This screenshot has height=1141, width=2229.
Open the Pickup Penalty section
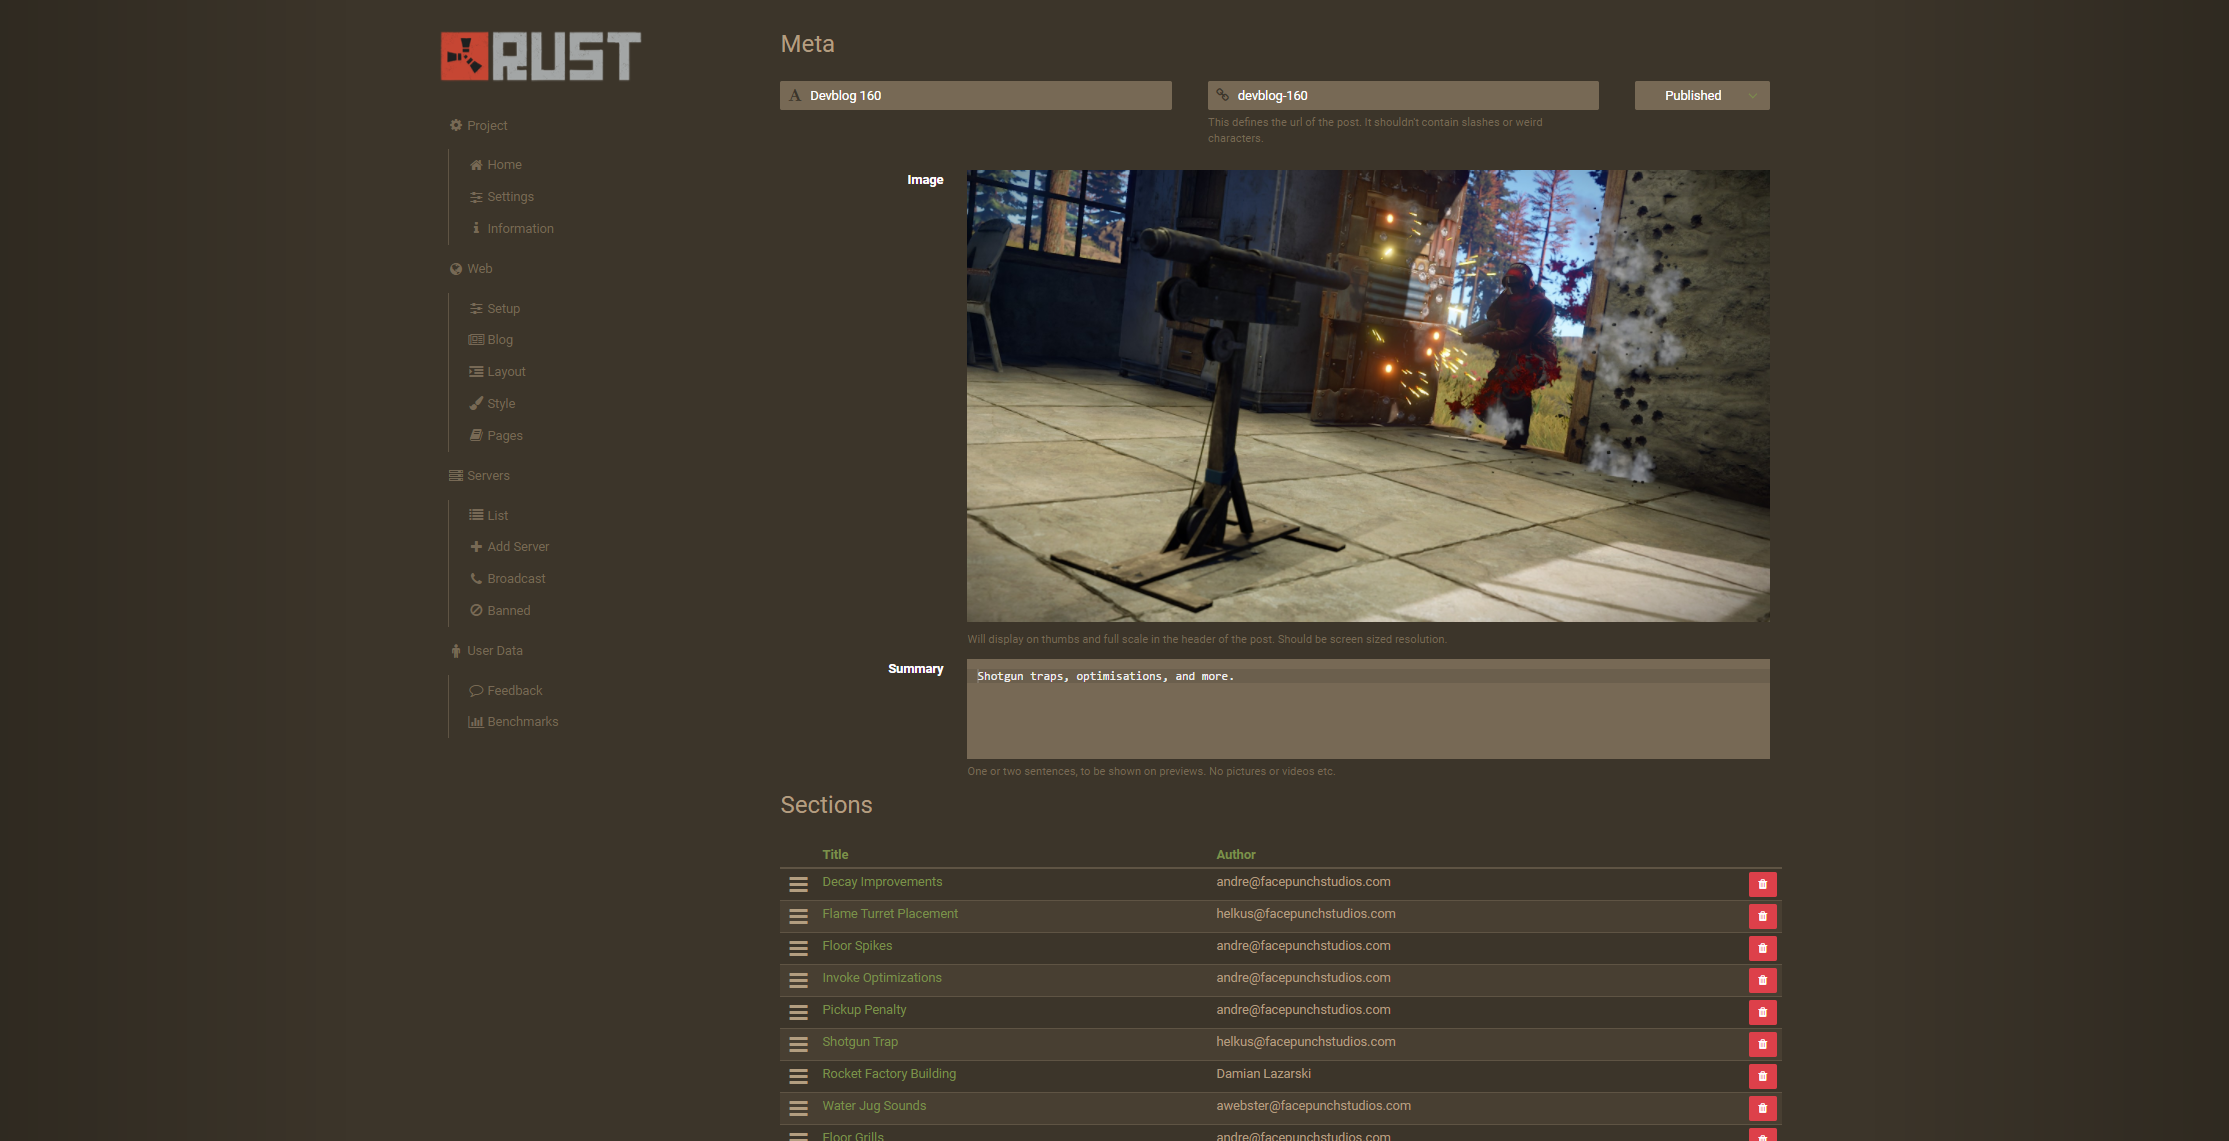click(x=864, y=1010)
